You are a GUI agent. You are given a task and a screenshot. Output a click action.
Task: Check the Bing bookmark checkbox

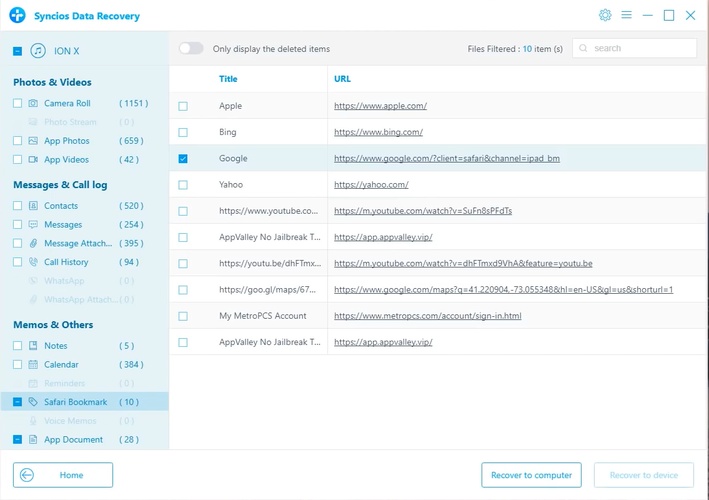pos(183,132)
